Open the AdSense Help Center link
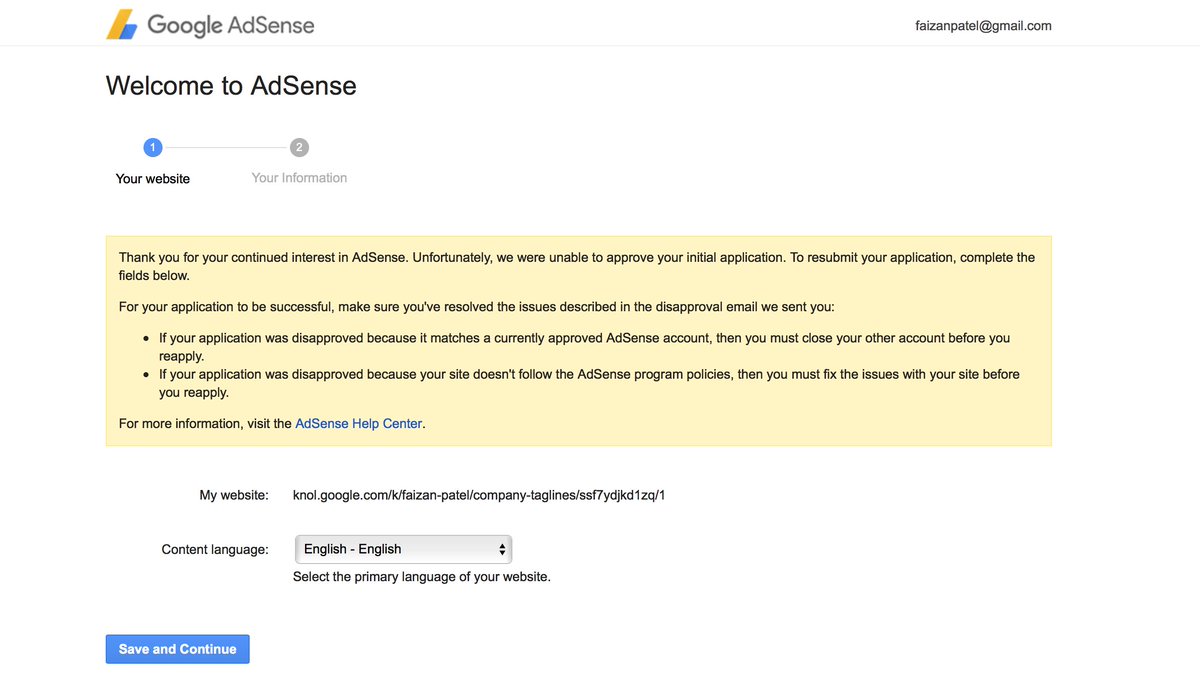 click(359, 424)
